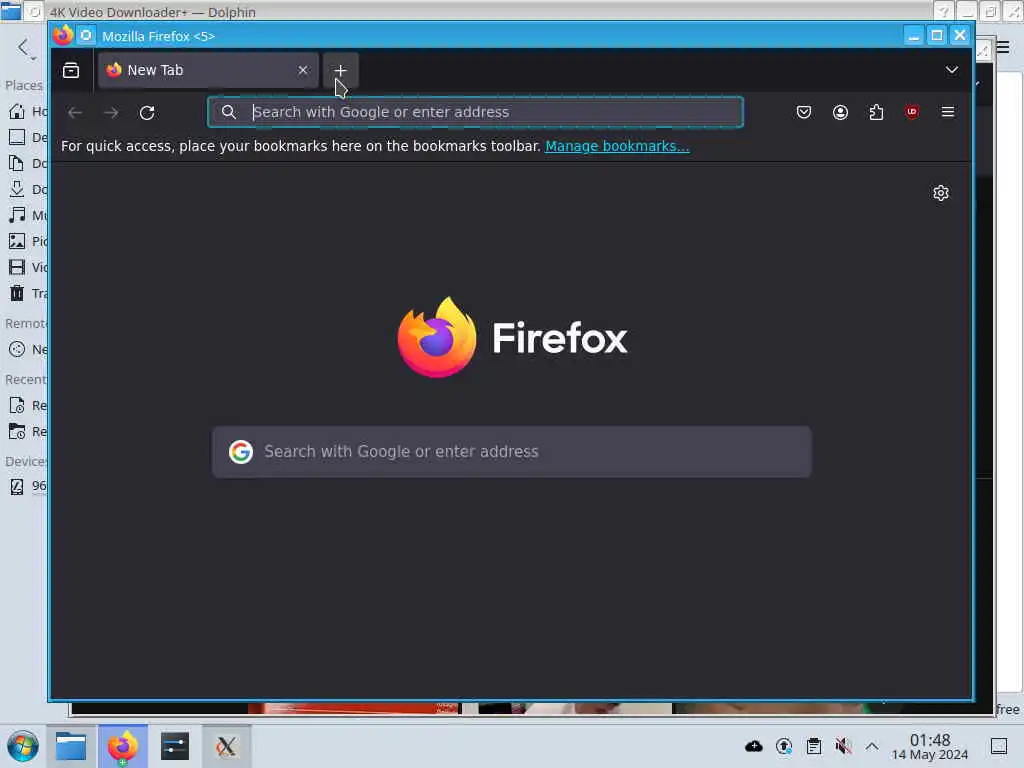Open Pictures place in Dolphin sidebar
Screen dimensions: 1024x768
(x=26, y=241)
